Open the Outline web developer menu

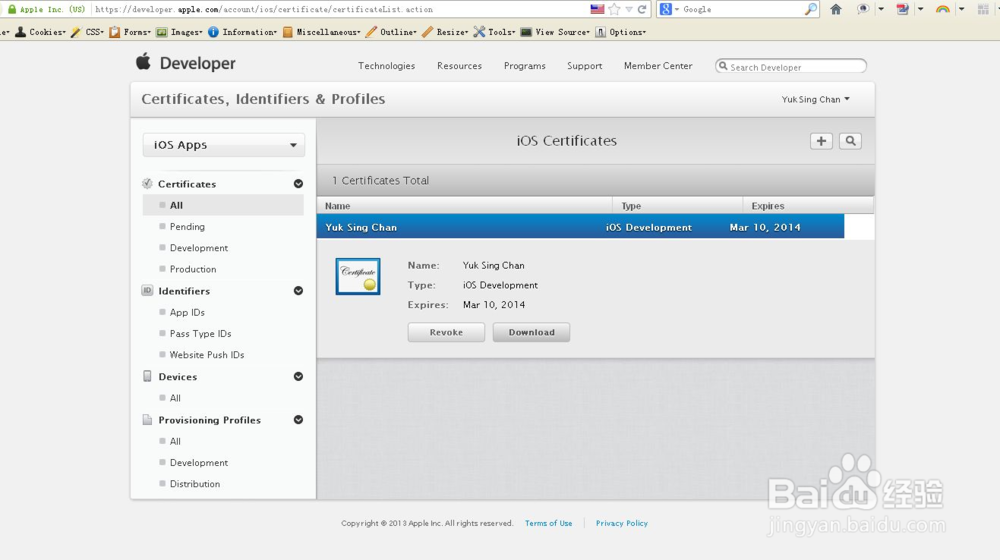(391, 32)
